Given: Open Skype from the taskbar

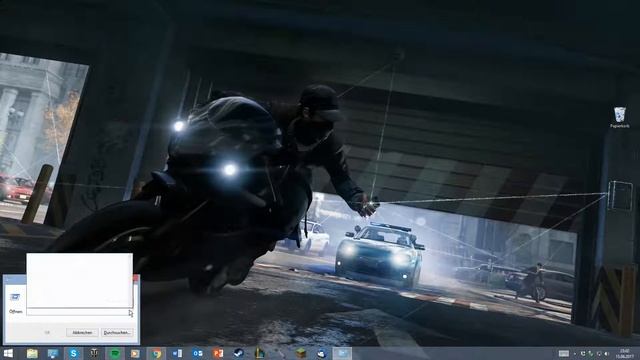Looking at the screenshot, I should coord(73,353).
